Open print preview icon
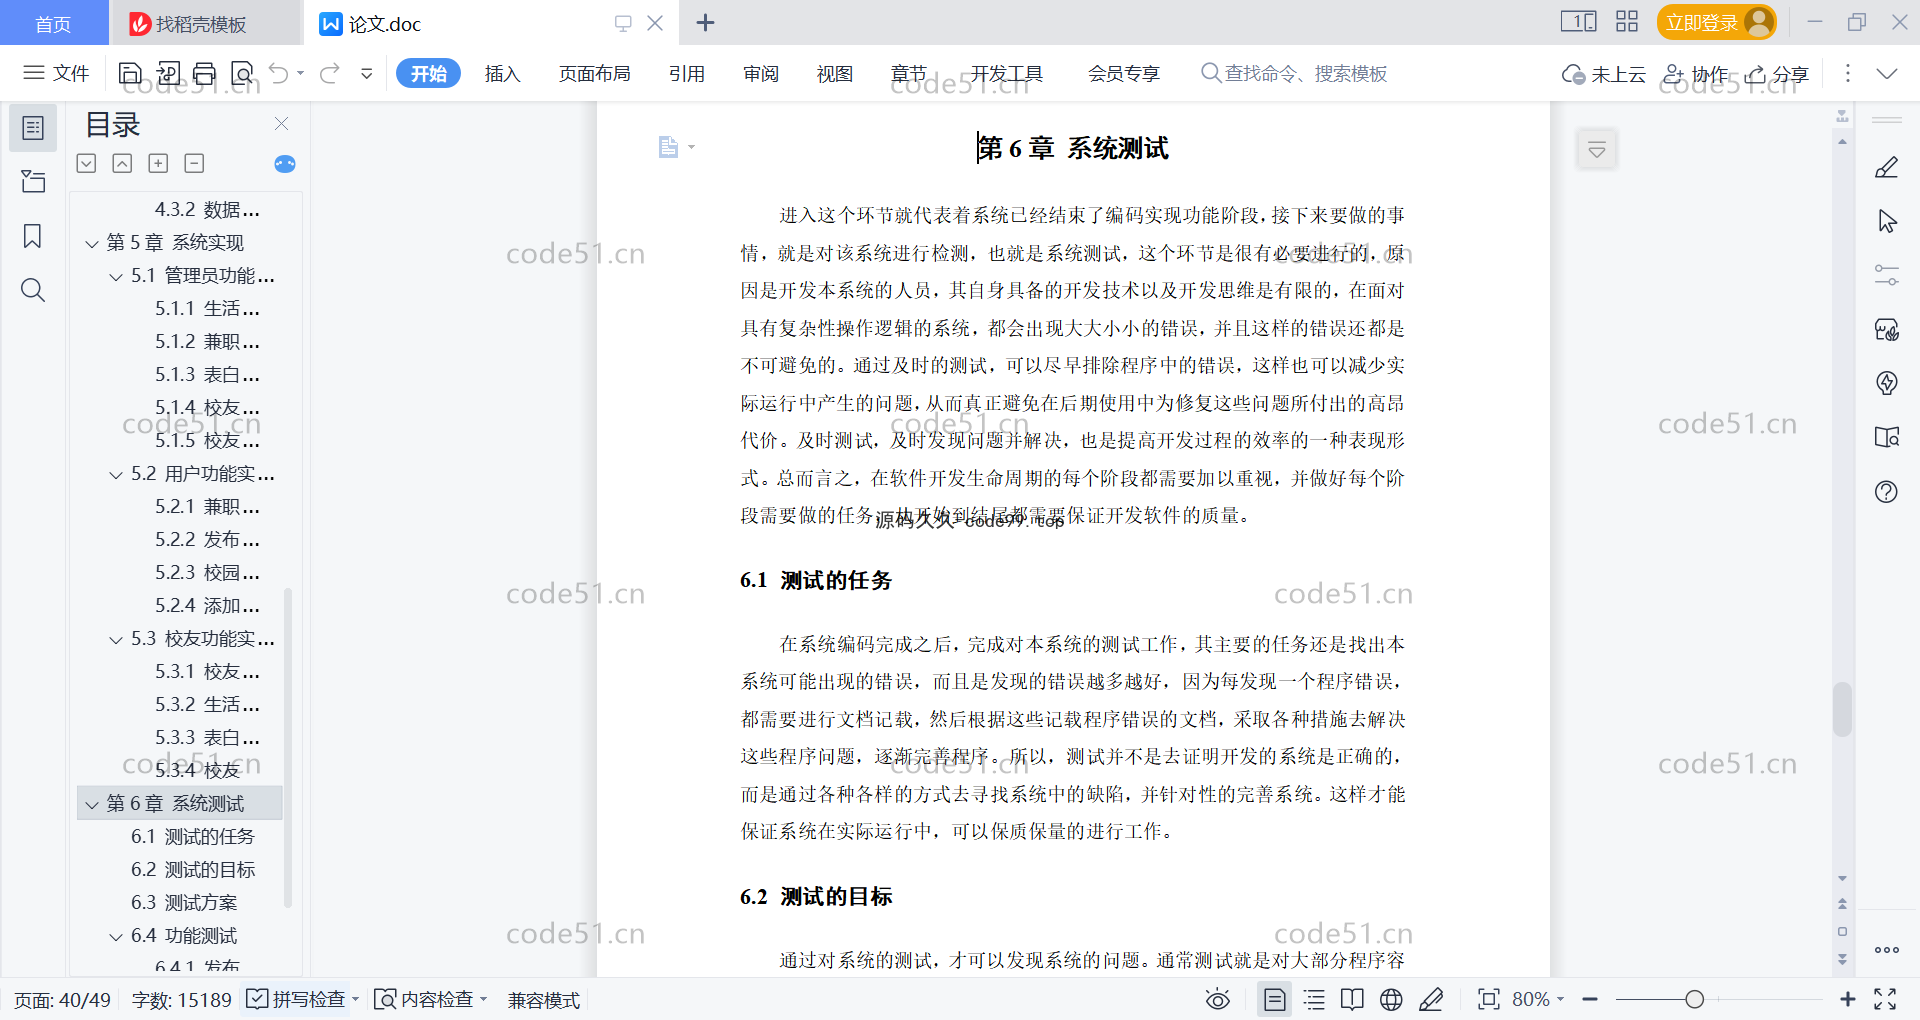The height and width of the screenshot is (1020, 1920). pos(242,73)
